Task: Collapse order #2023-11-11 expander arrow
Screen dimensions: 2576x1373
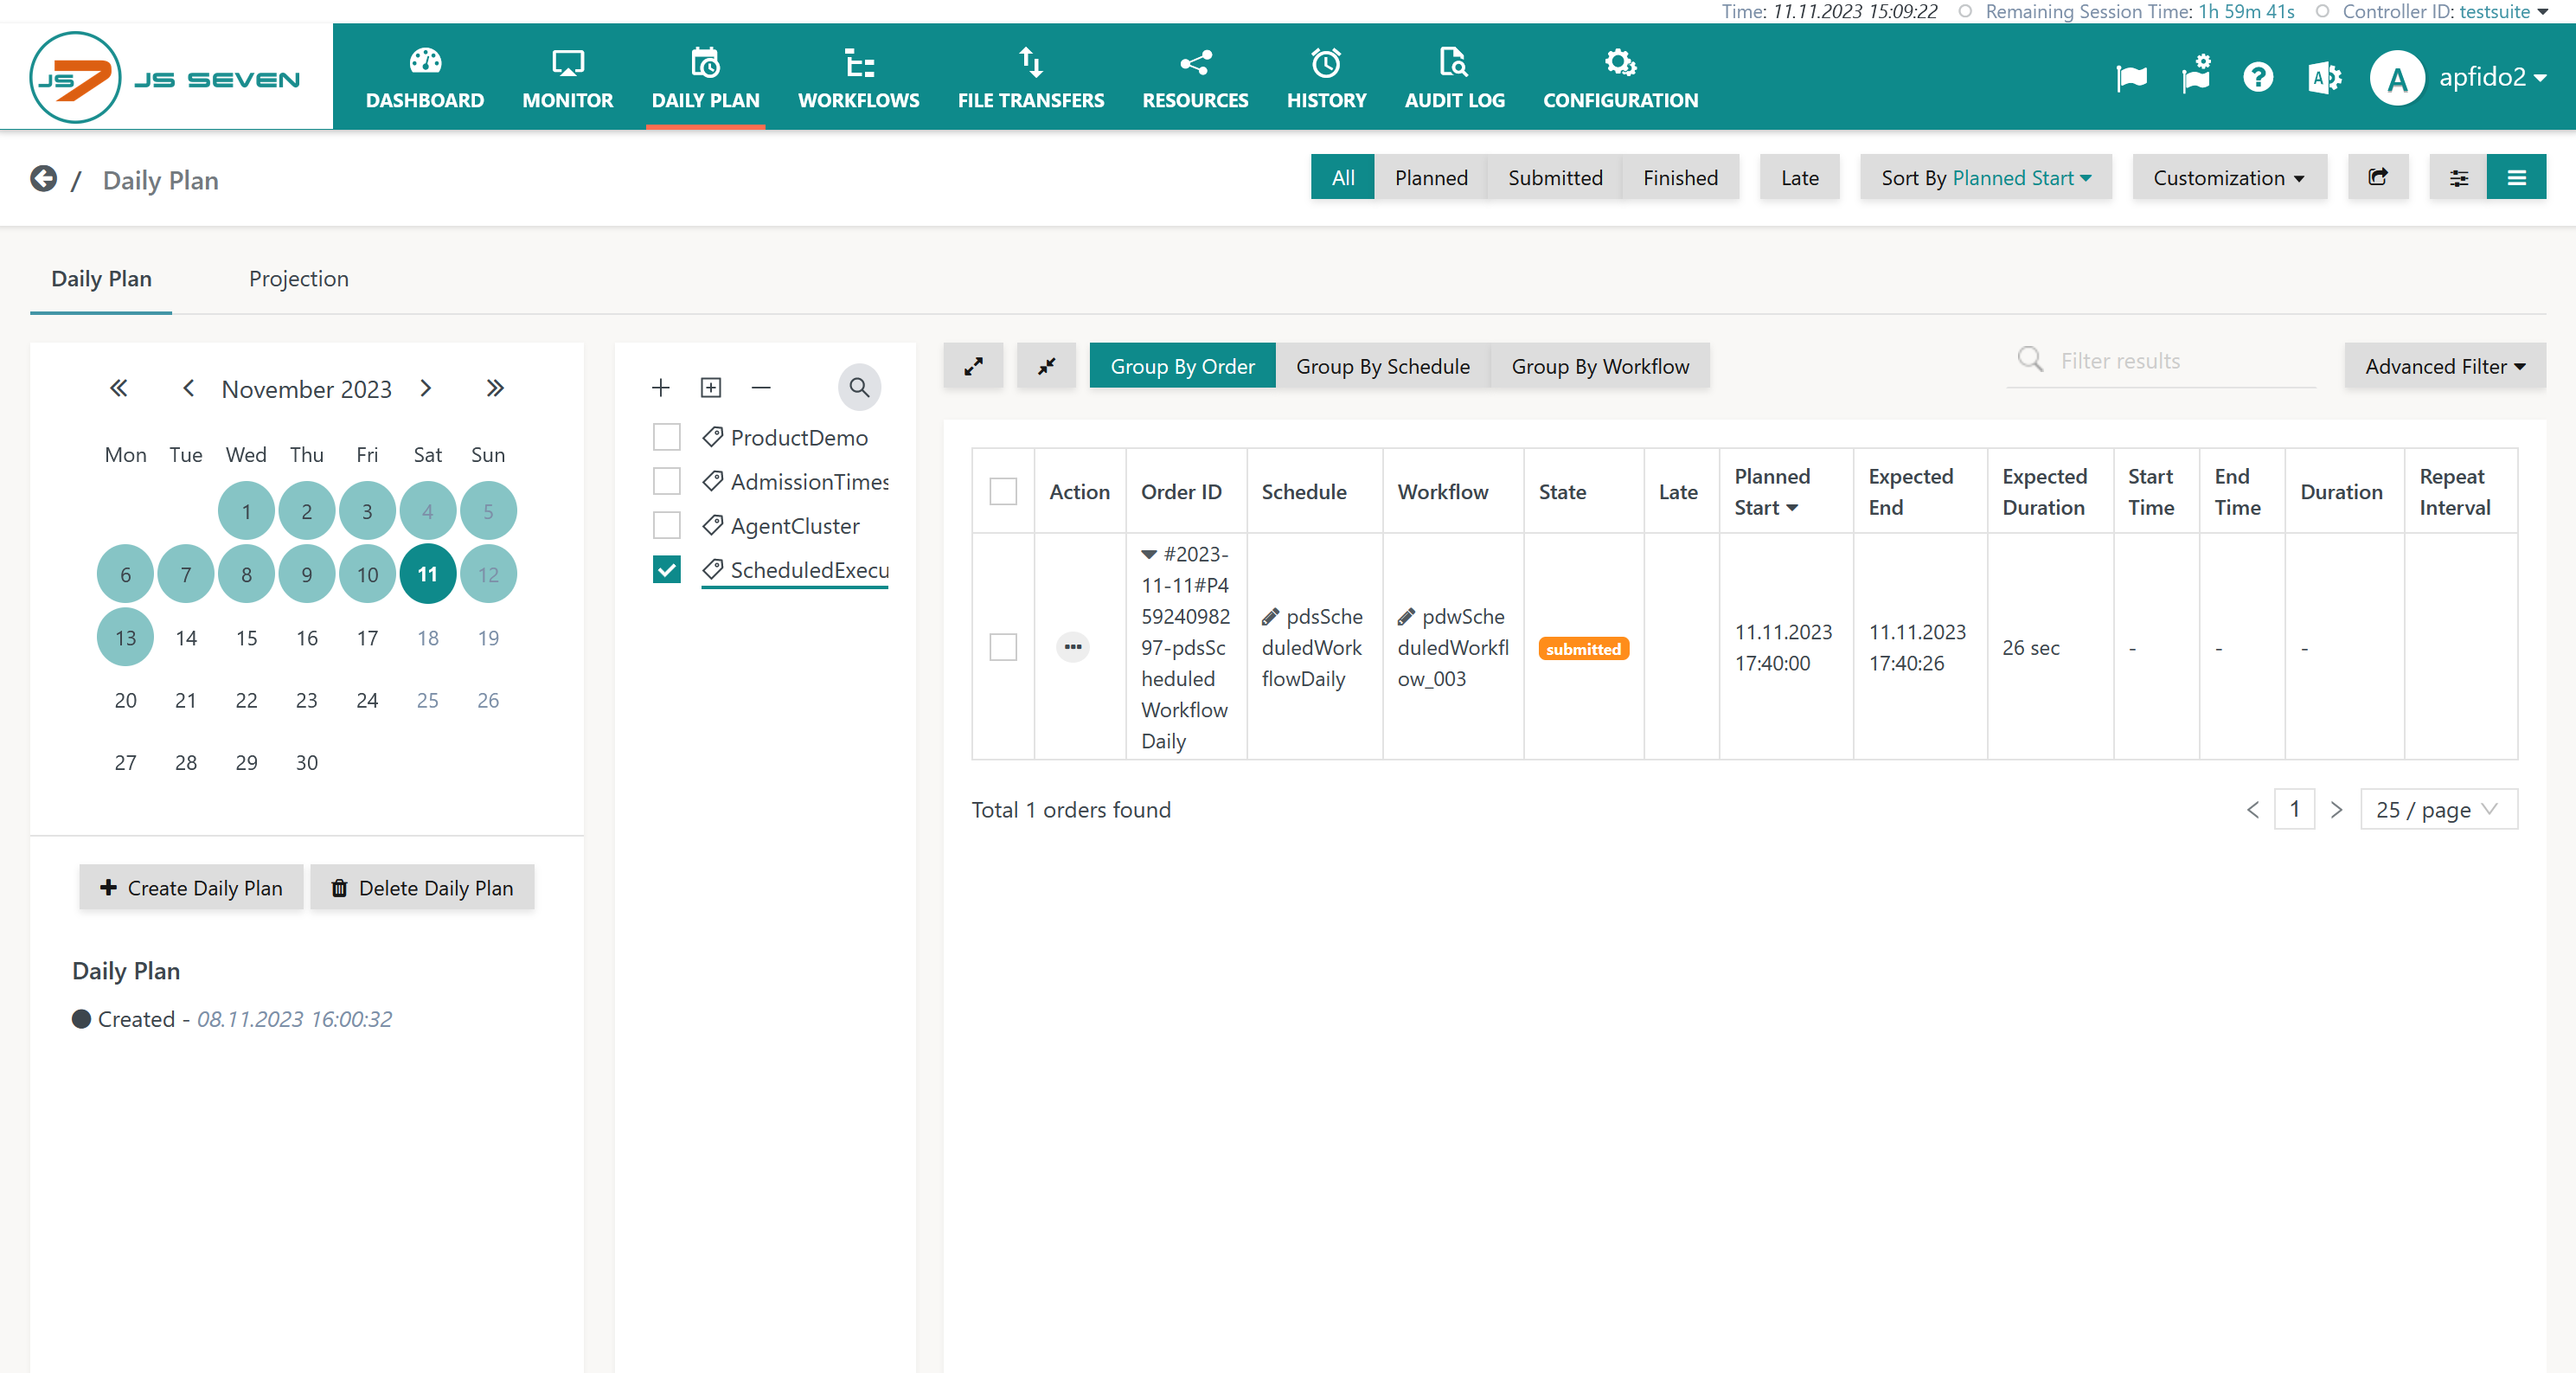Action: [x=1148, y=554]
